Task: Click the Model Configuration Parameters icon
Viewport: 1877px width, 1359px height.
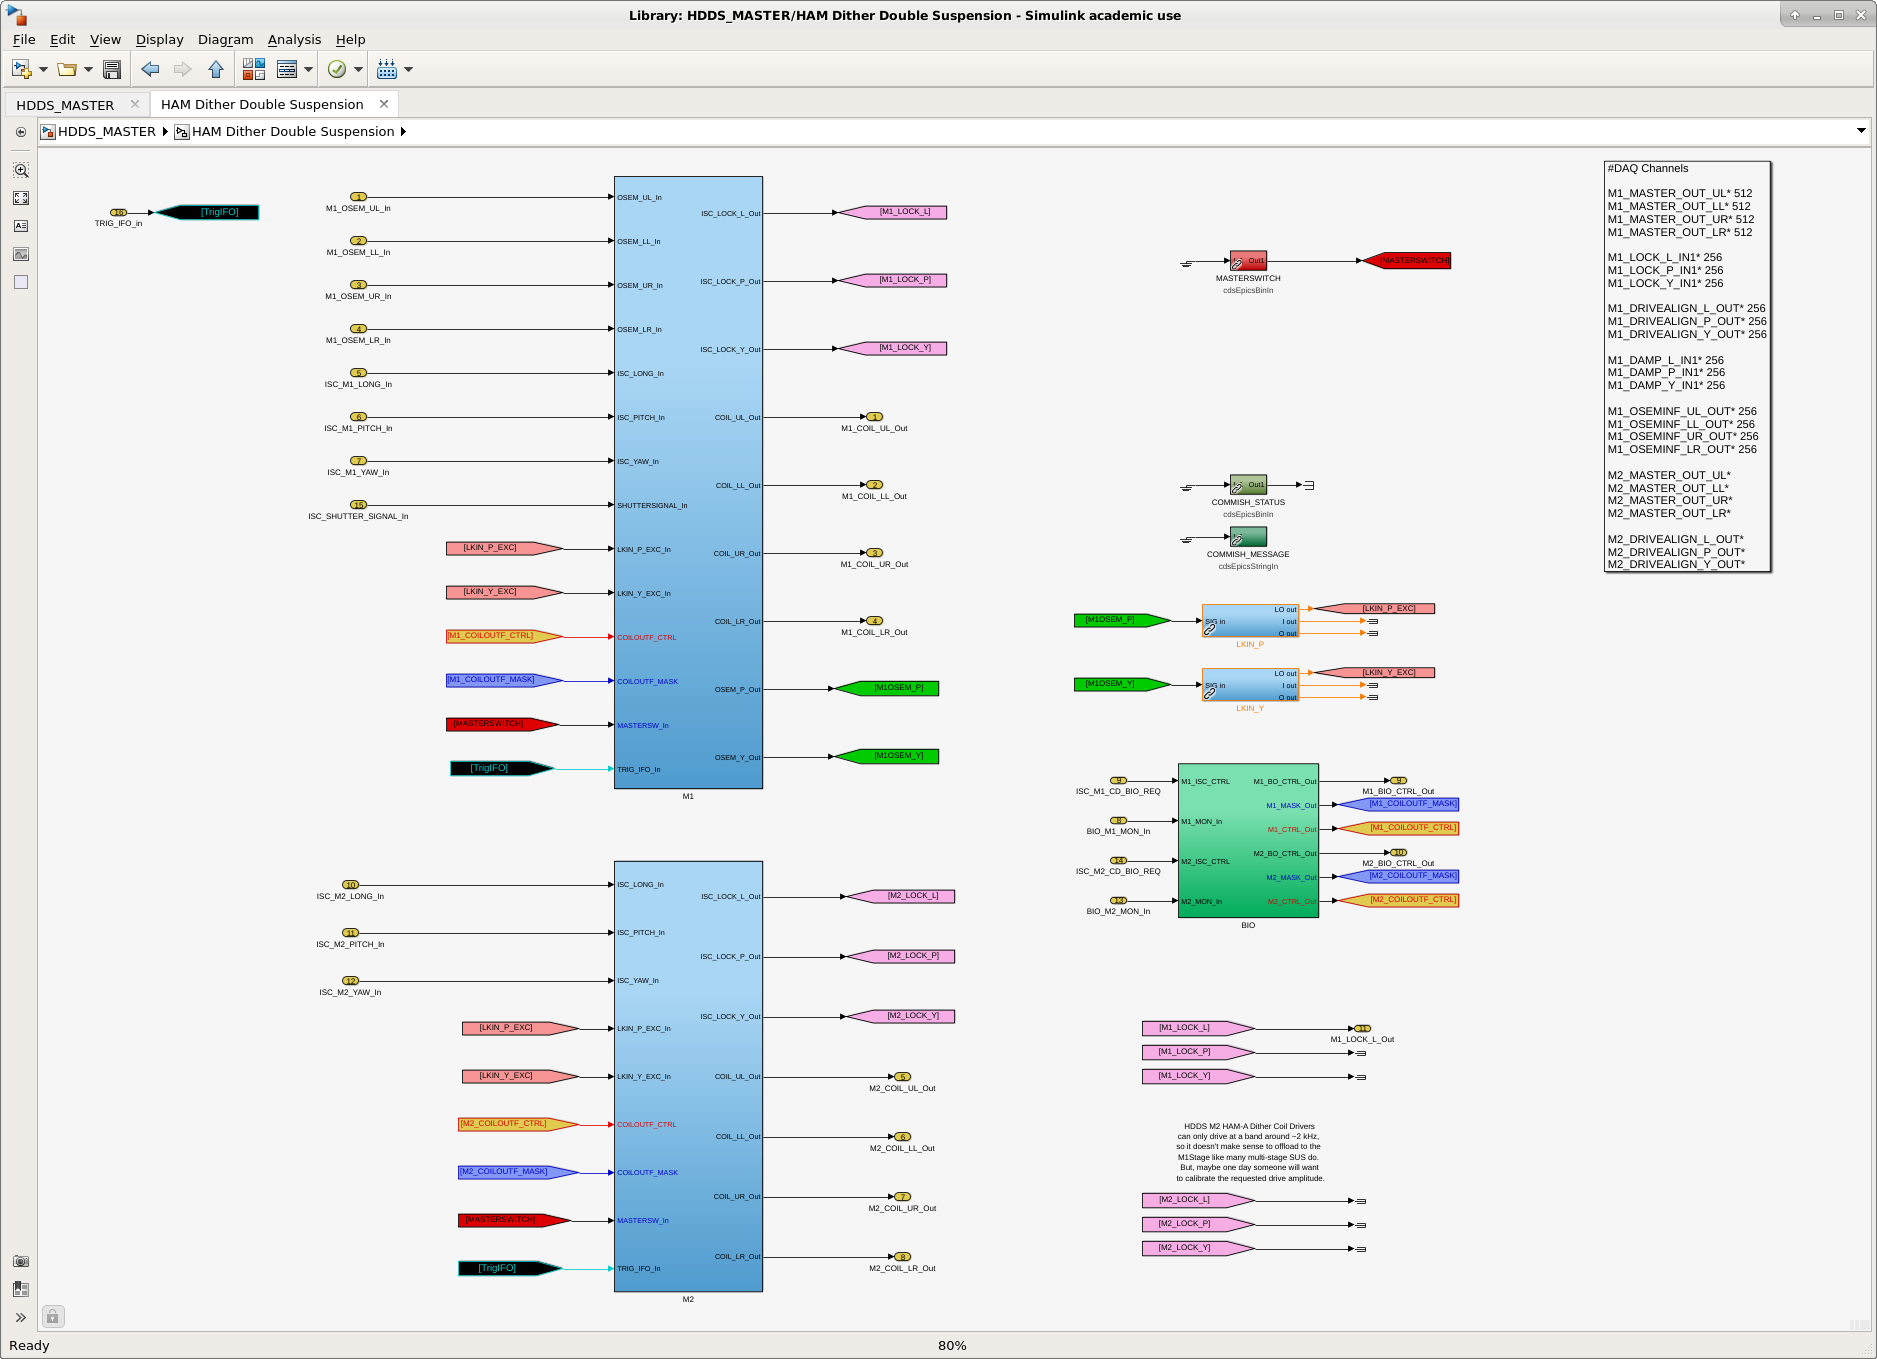Action: coord(287,69)
